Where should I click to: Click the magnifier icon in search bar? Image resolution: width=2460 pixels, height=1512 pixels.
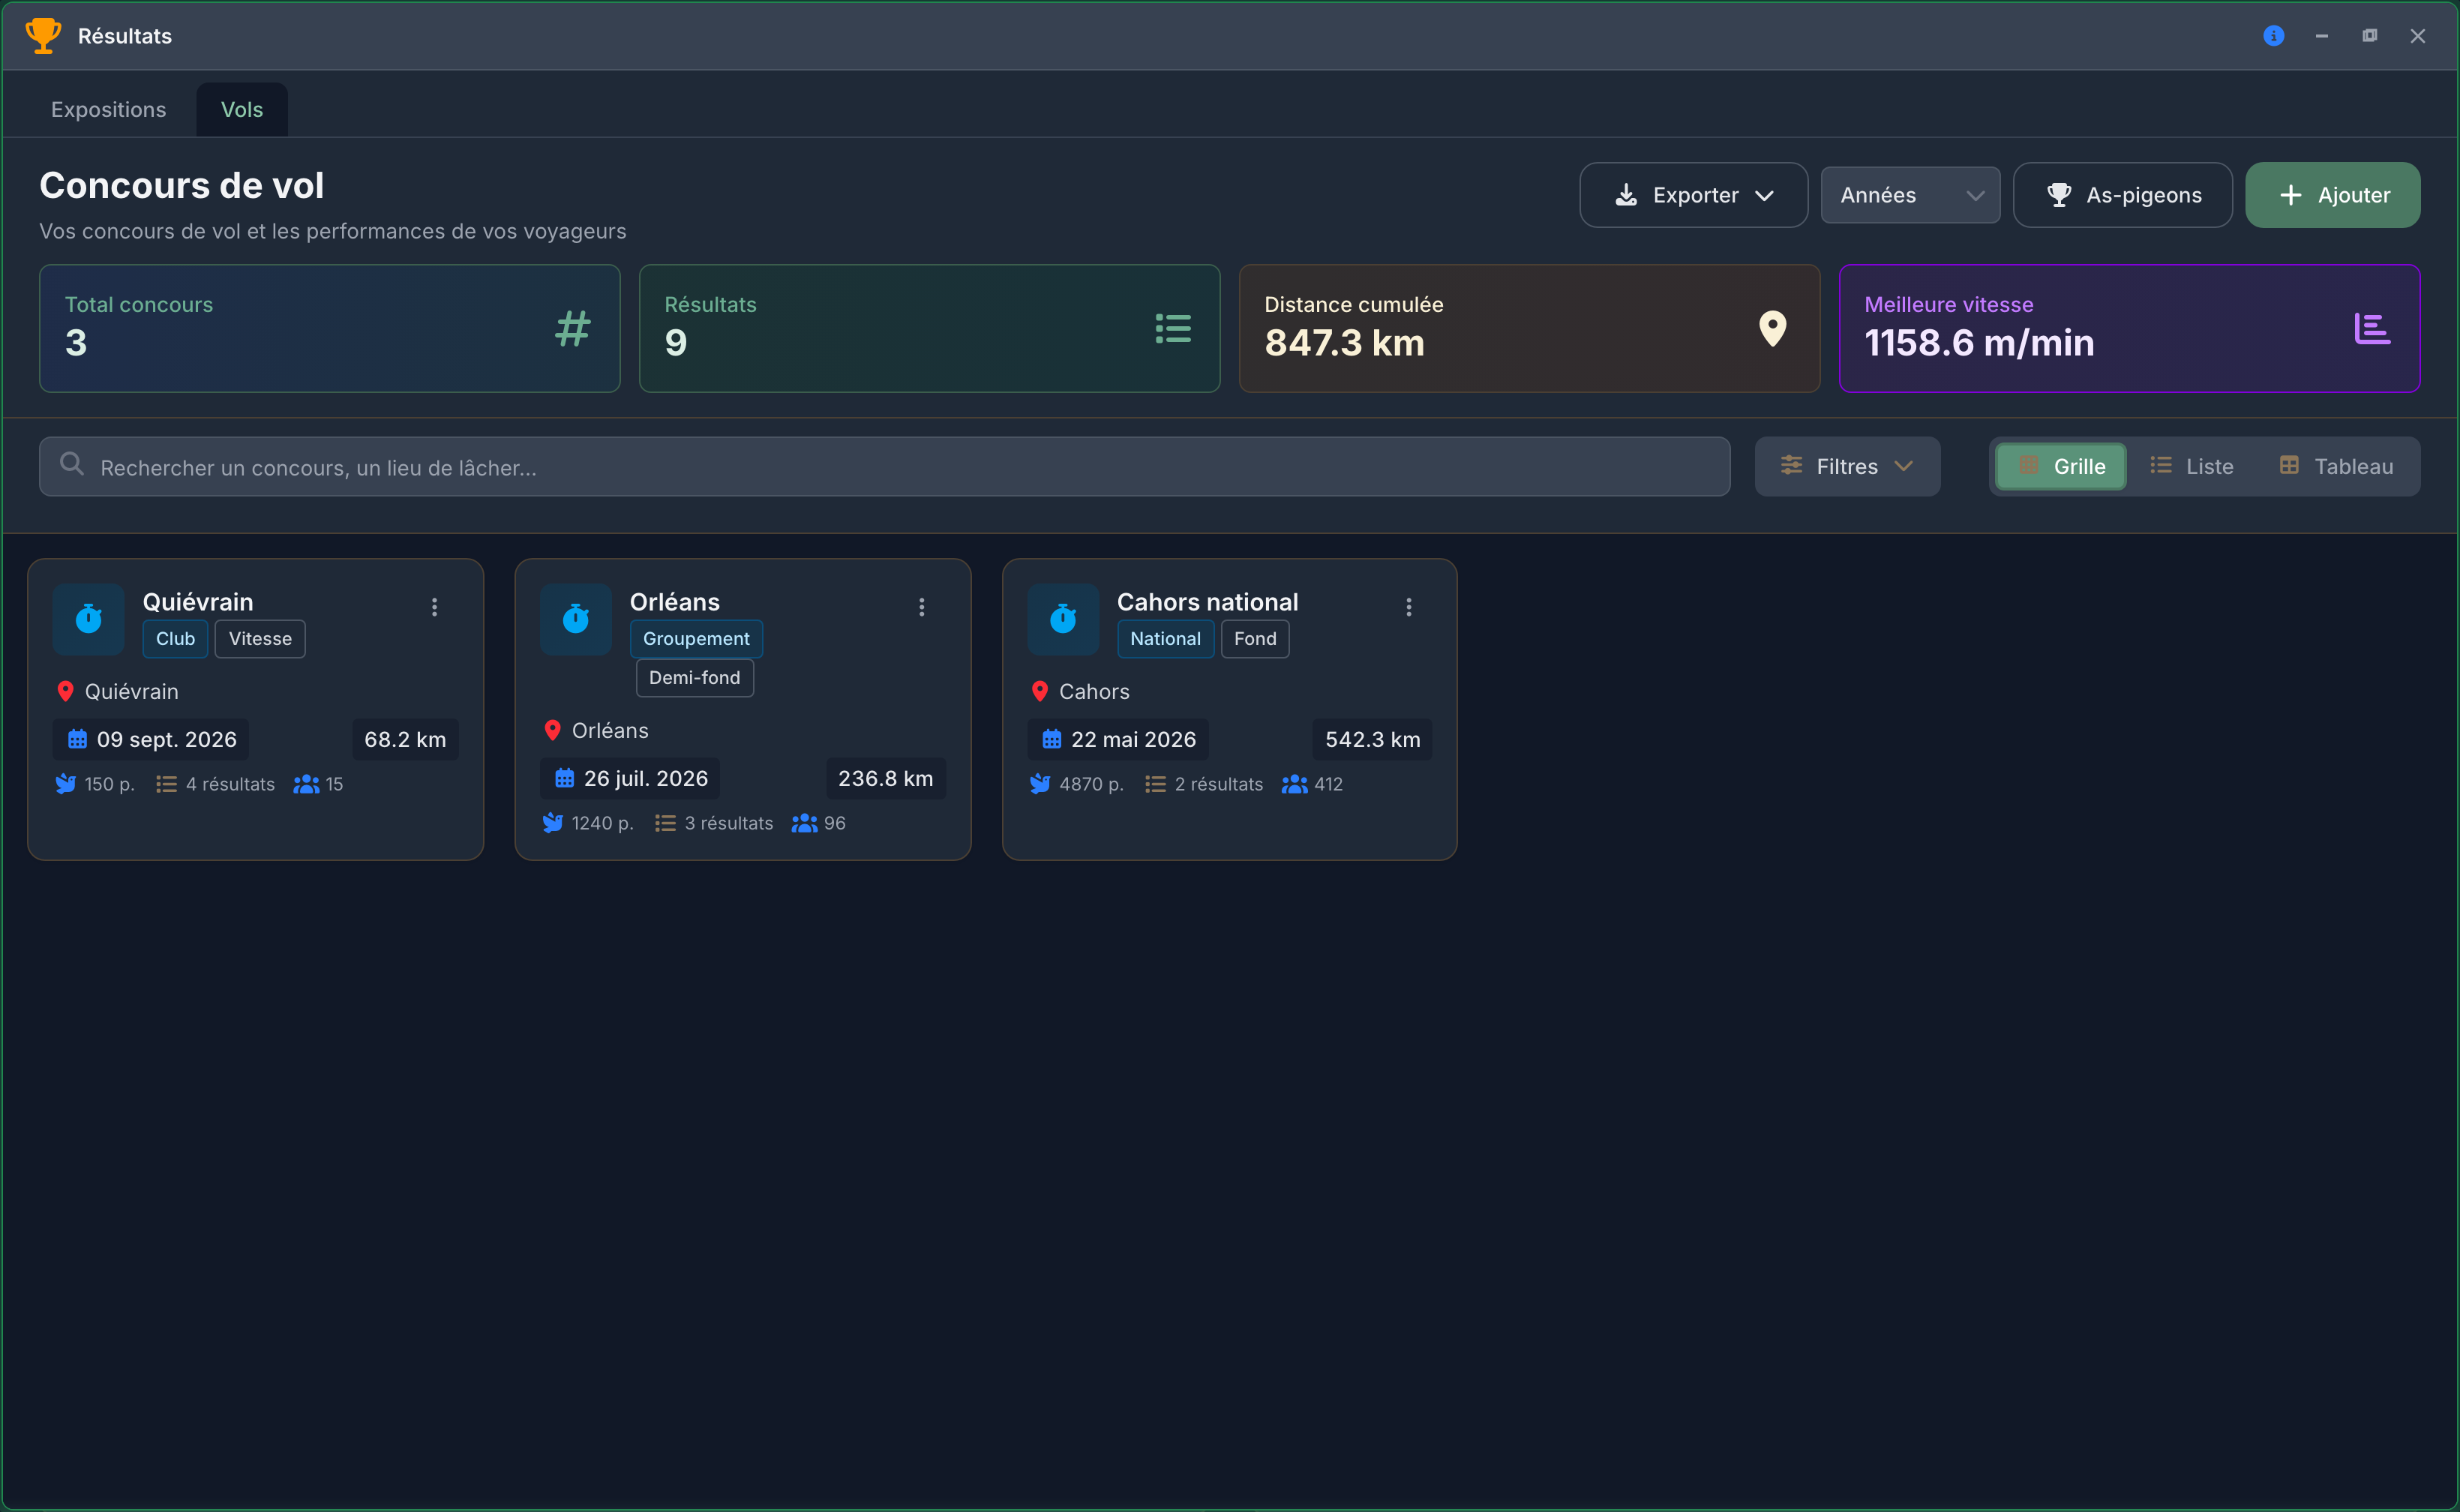point(72,464)
